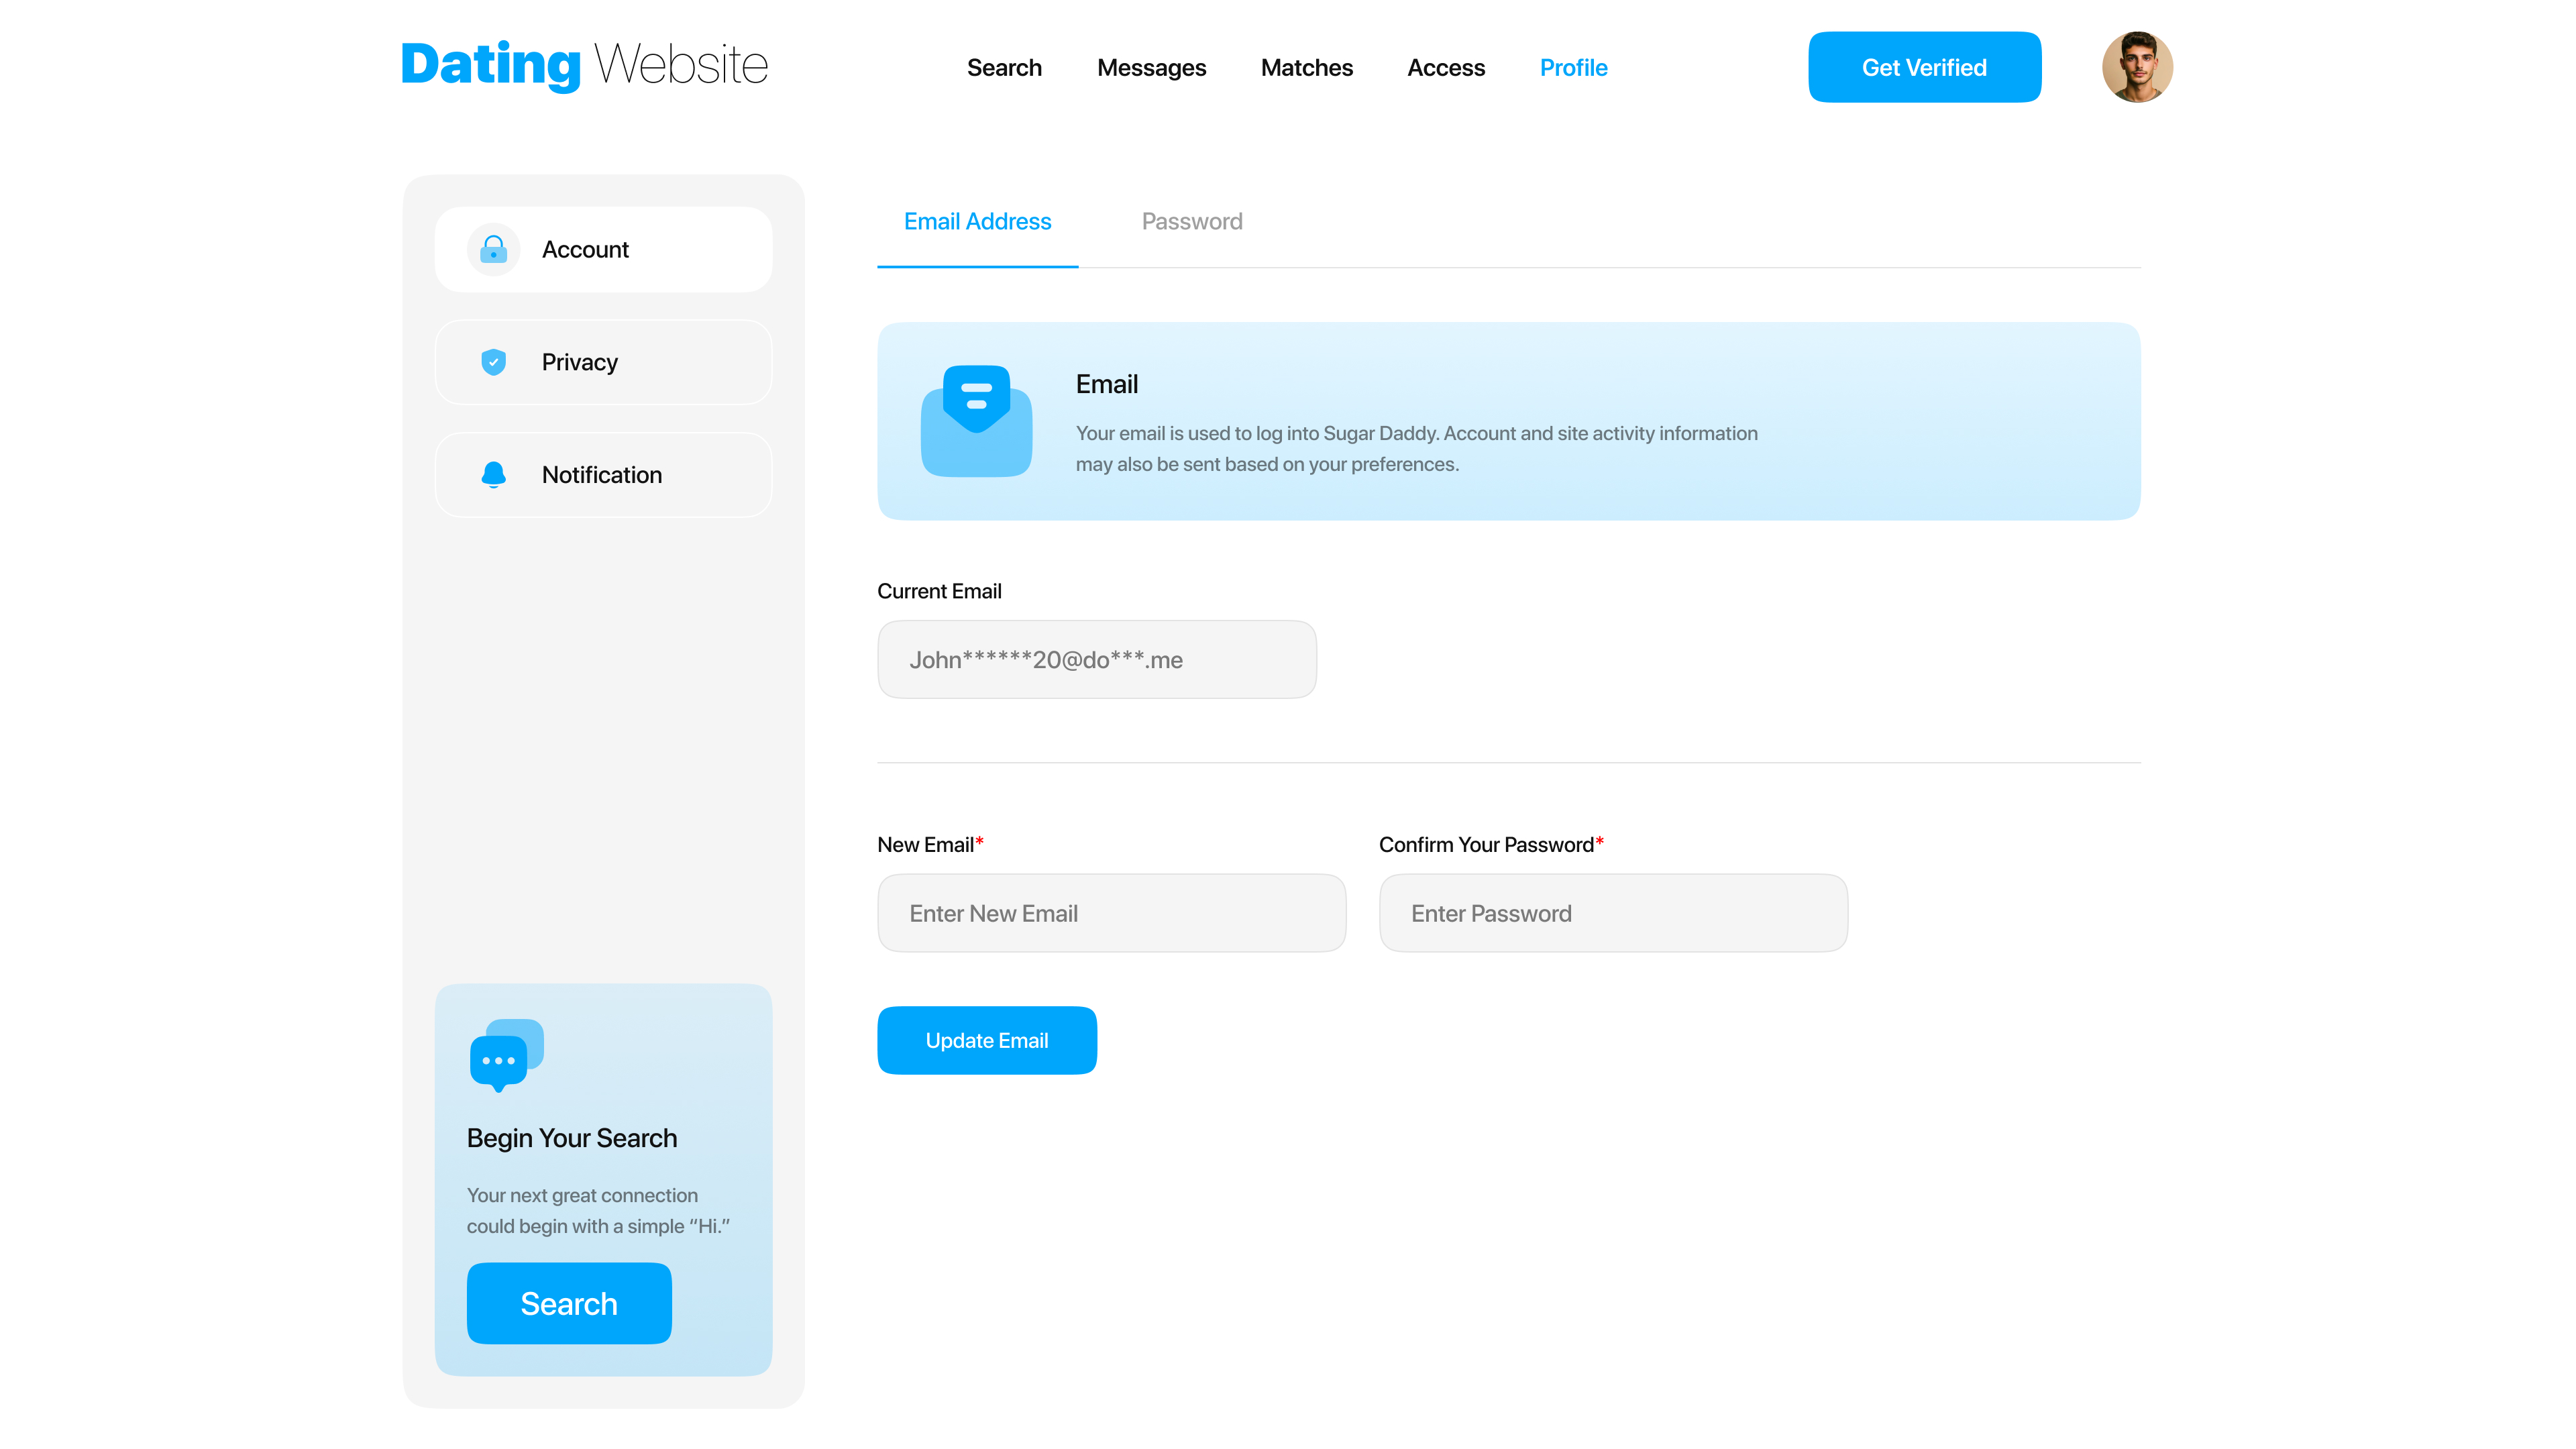The height and width of the screenshot is (1449, 2576).
Task: Select the Email Address tab
Action: pos(977,222)
